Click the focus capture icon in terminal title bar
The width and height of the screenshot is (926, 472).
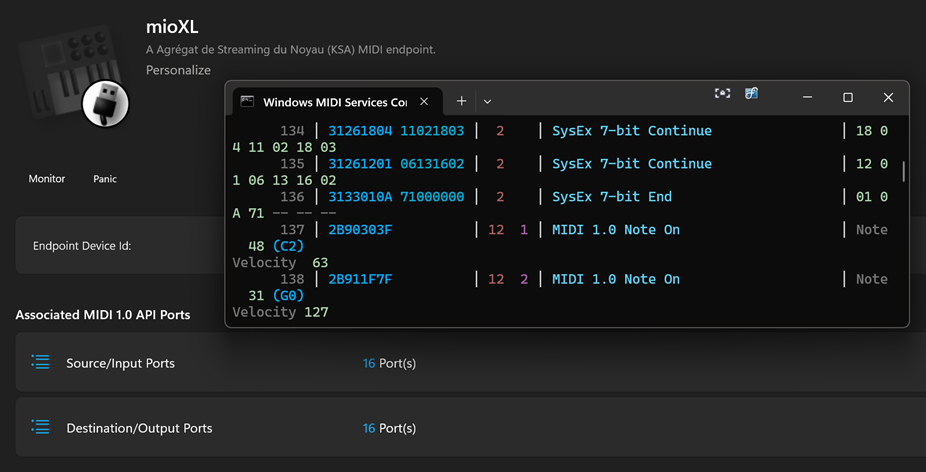coord(722,94)
